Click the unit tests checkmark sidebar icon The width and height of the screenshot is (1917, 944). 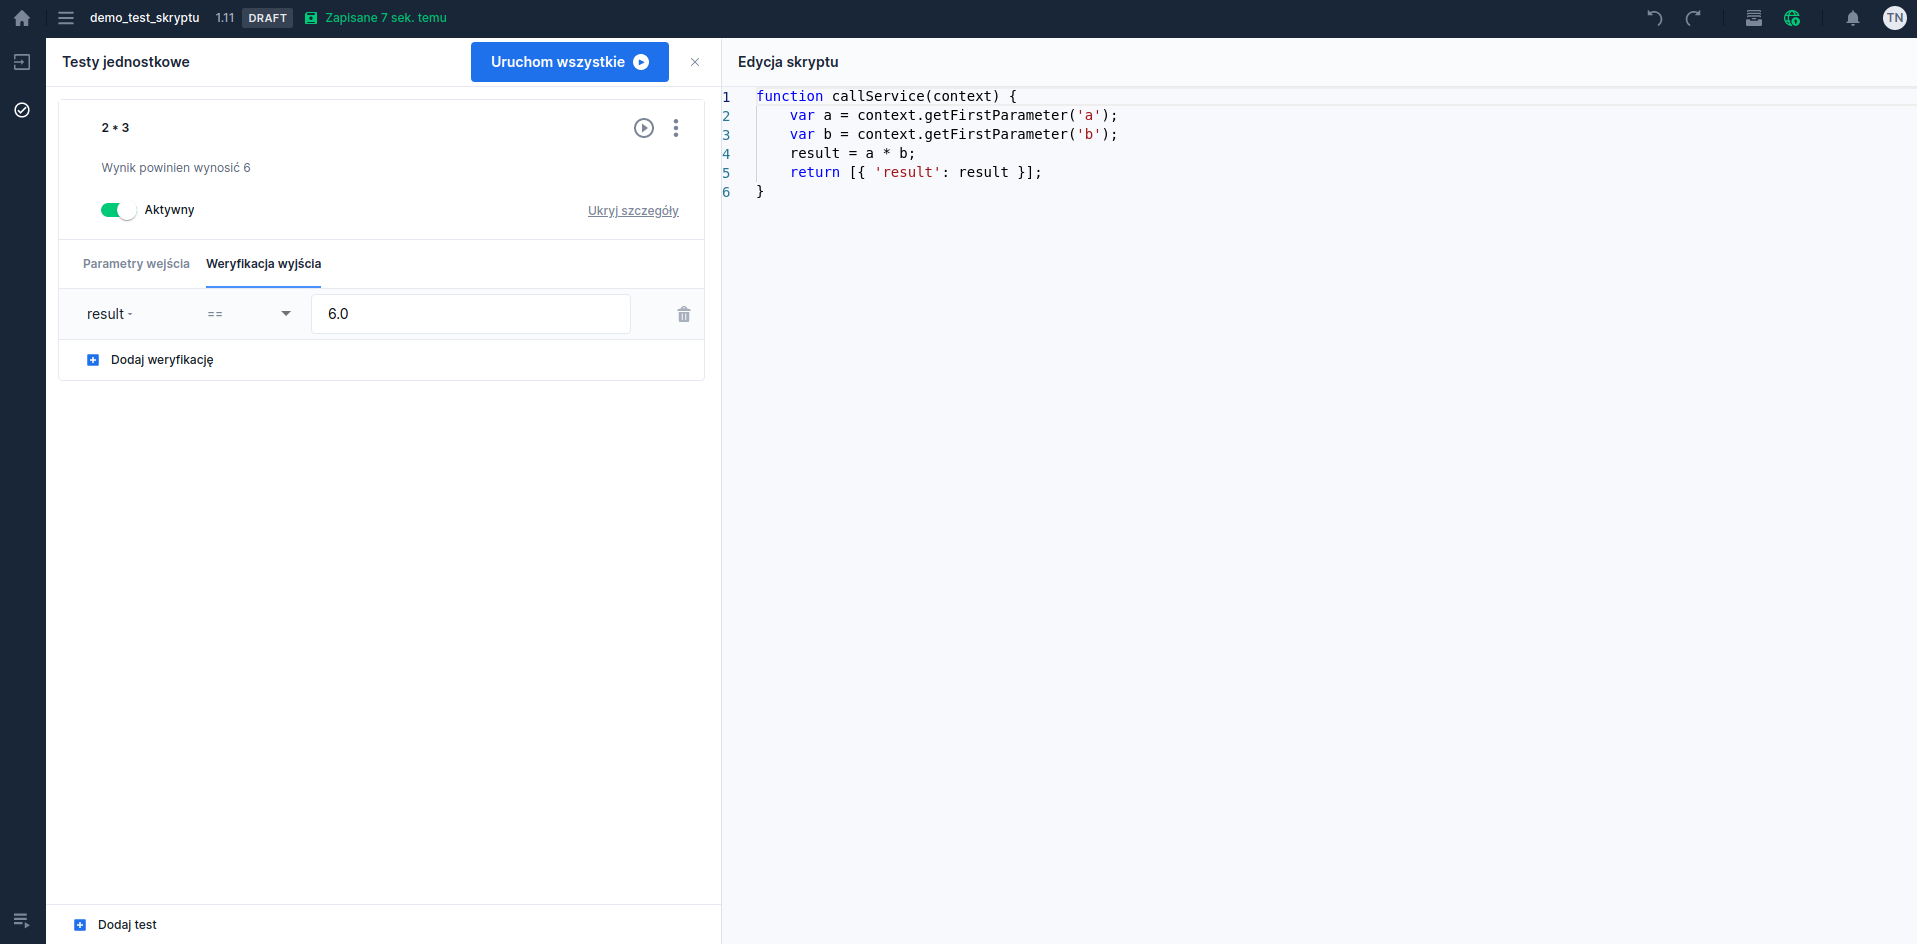pyautogui.click(x=22, y=110)
